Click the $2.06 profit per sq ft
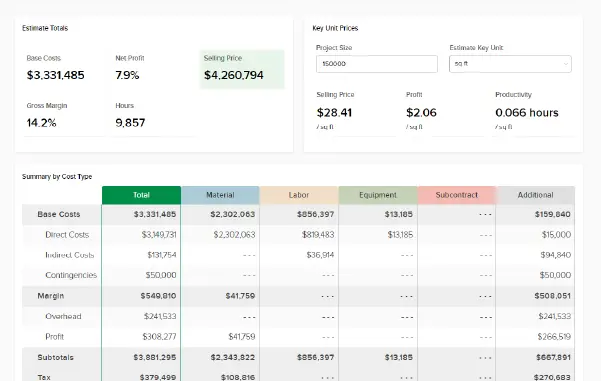 coord(421,113)
